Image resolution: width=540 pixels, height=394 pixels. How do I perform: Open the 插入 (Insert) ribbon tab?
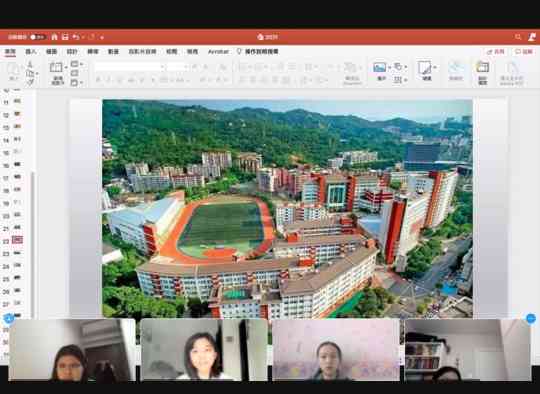point(31,52)
